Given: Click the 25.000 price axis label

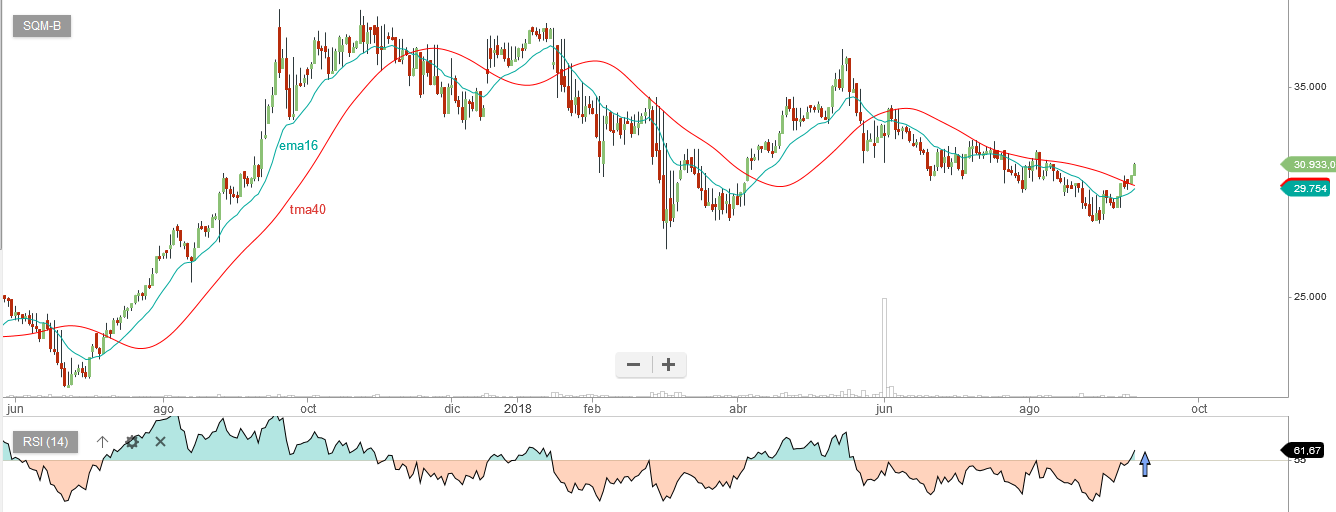Looking at the screenshot, I should [x=1309, y=297].
